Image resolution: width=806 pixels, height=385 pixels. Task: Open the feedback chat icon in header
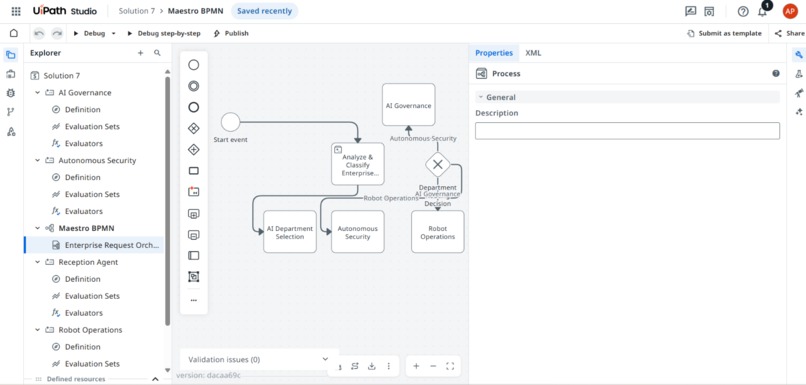(690, 11)
